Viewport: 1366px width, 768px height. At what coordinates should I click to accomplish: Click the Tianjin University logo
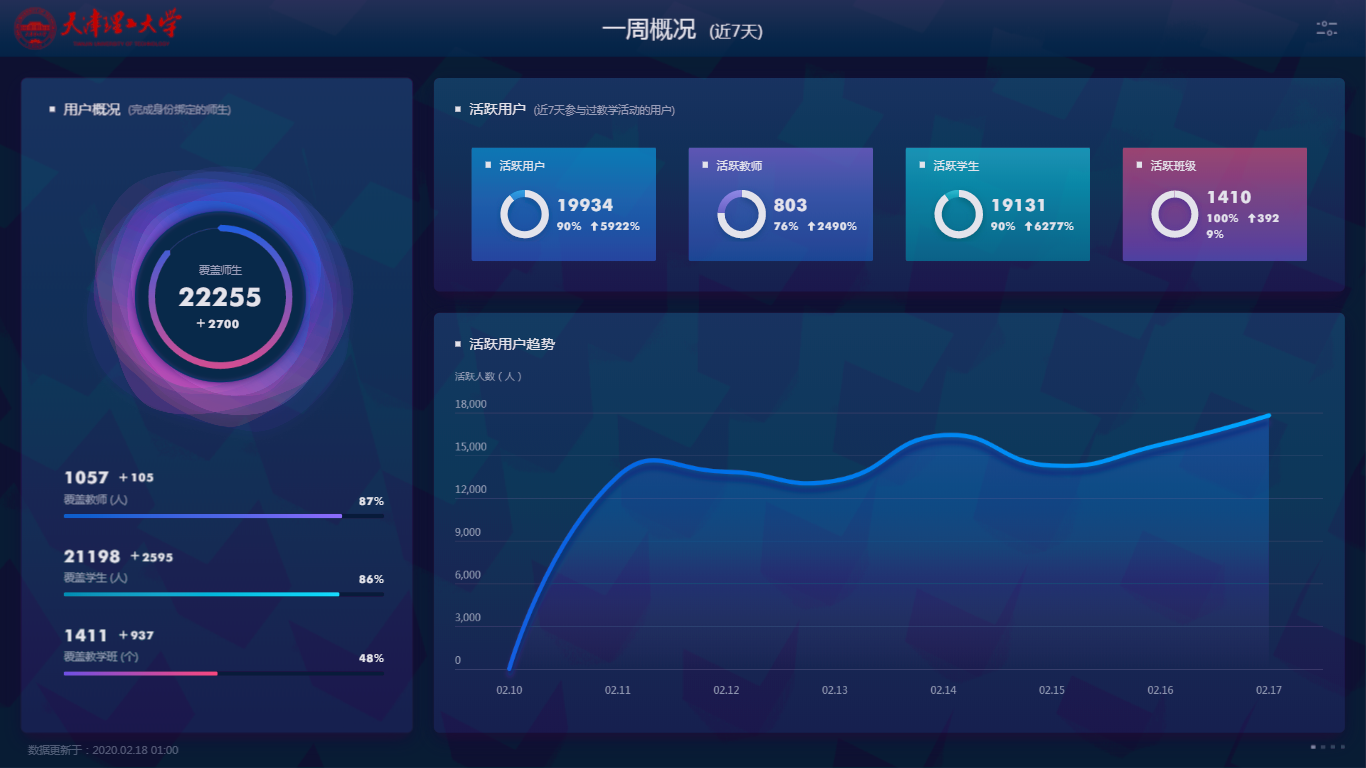[98, 28]
